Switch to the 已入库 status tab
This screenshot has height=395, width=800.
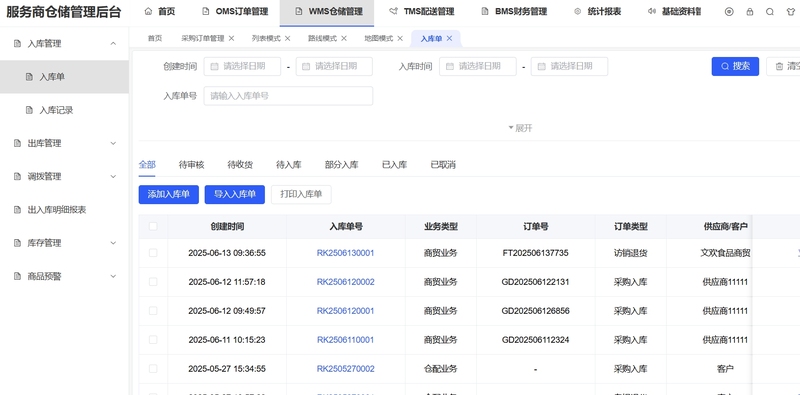coord(394,165)
